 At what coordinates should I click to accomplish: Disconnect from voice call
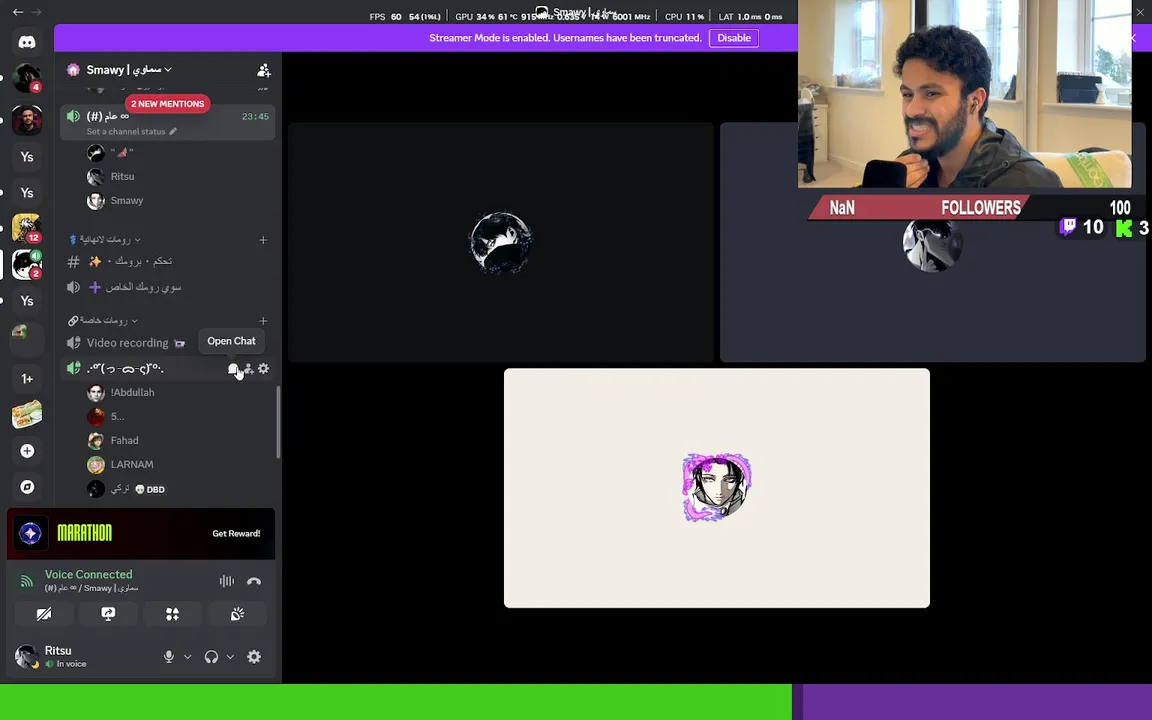[x=254, y=581]
